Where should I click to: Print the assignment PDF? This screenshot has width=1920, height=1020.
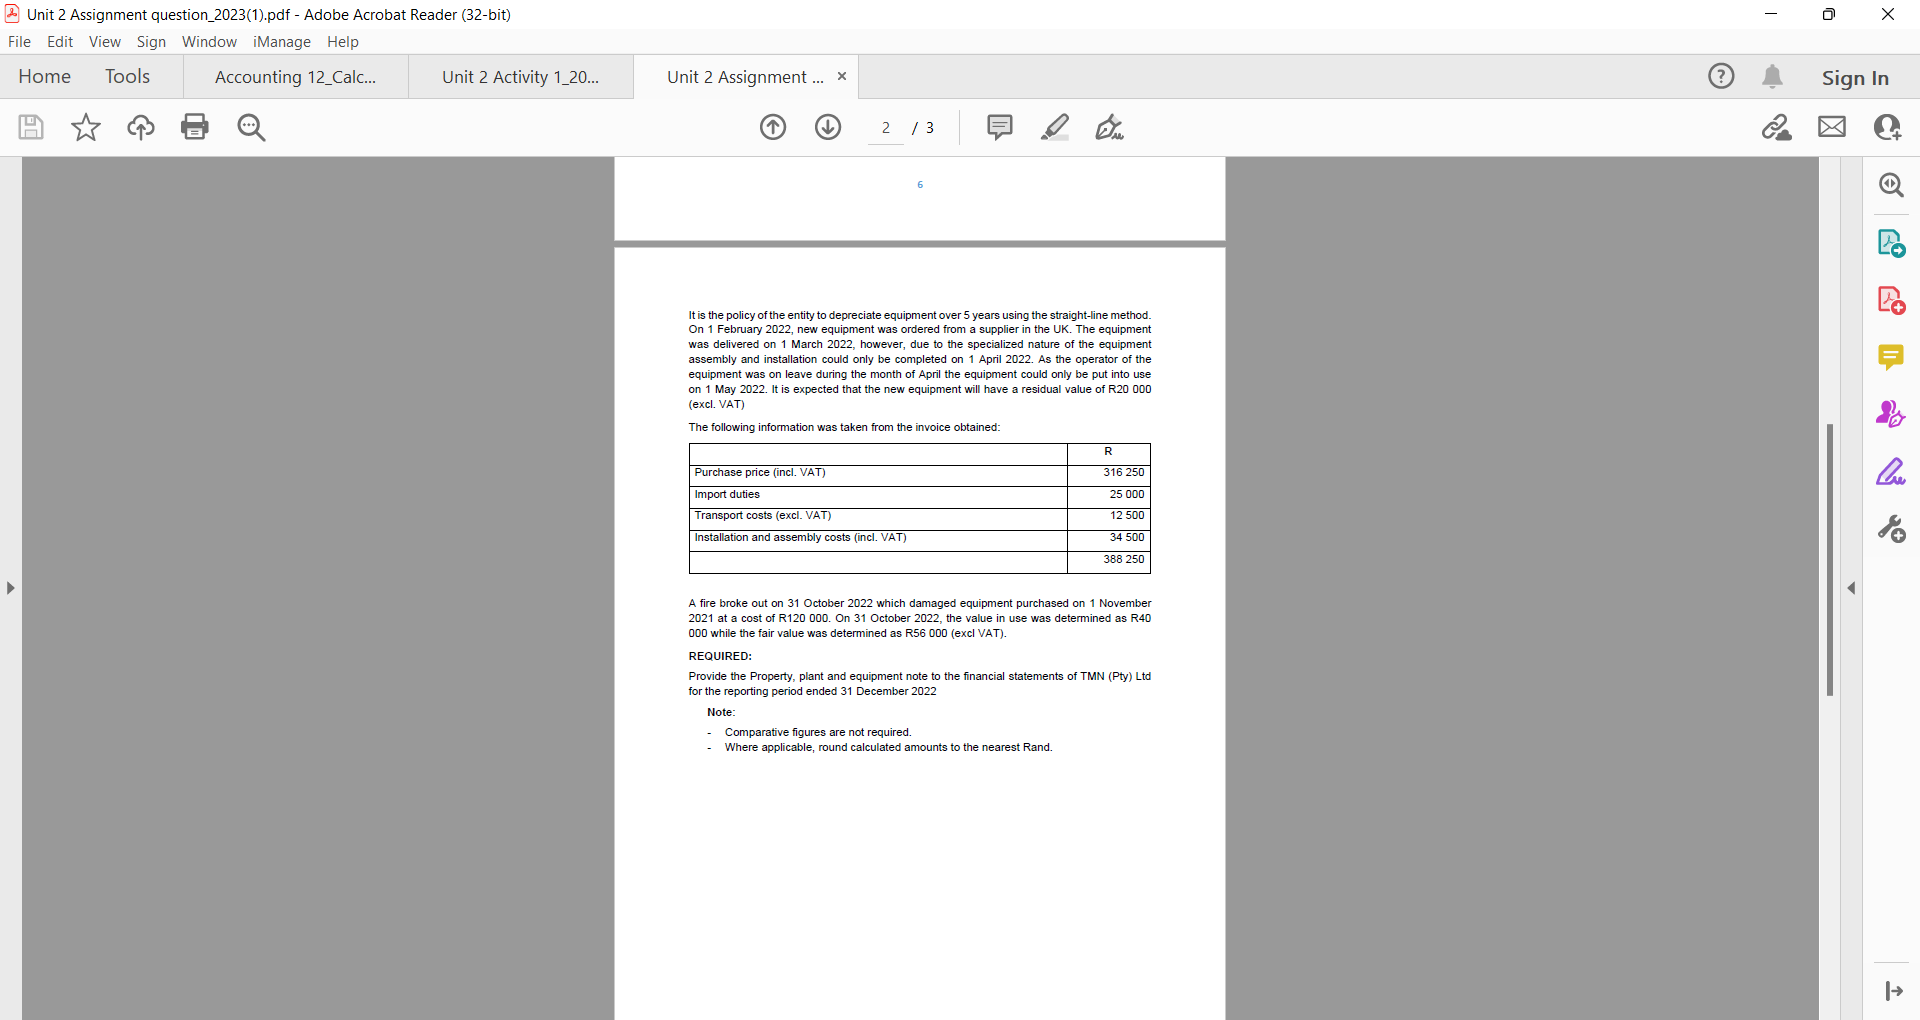click(195, 127)
